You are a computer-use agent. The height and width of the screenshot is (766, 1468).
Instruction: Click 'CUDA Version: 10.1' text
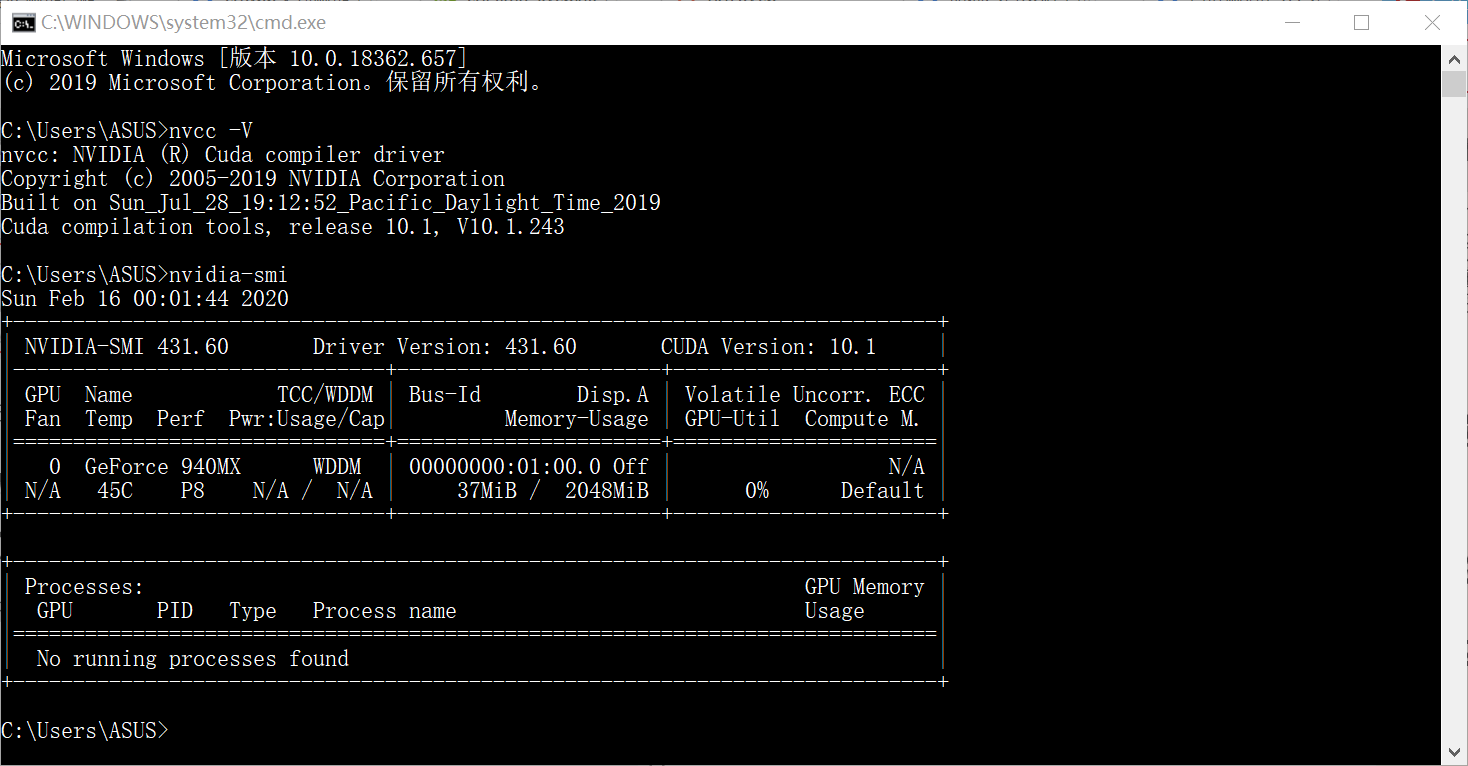tap(768, 347)
